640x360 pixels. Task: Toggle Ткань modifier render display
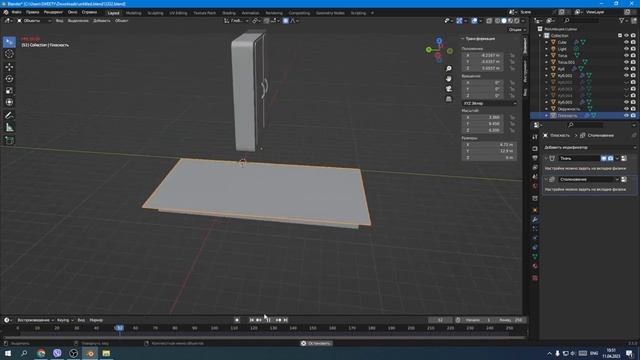(610, 158)
